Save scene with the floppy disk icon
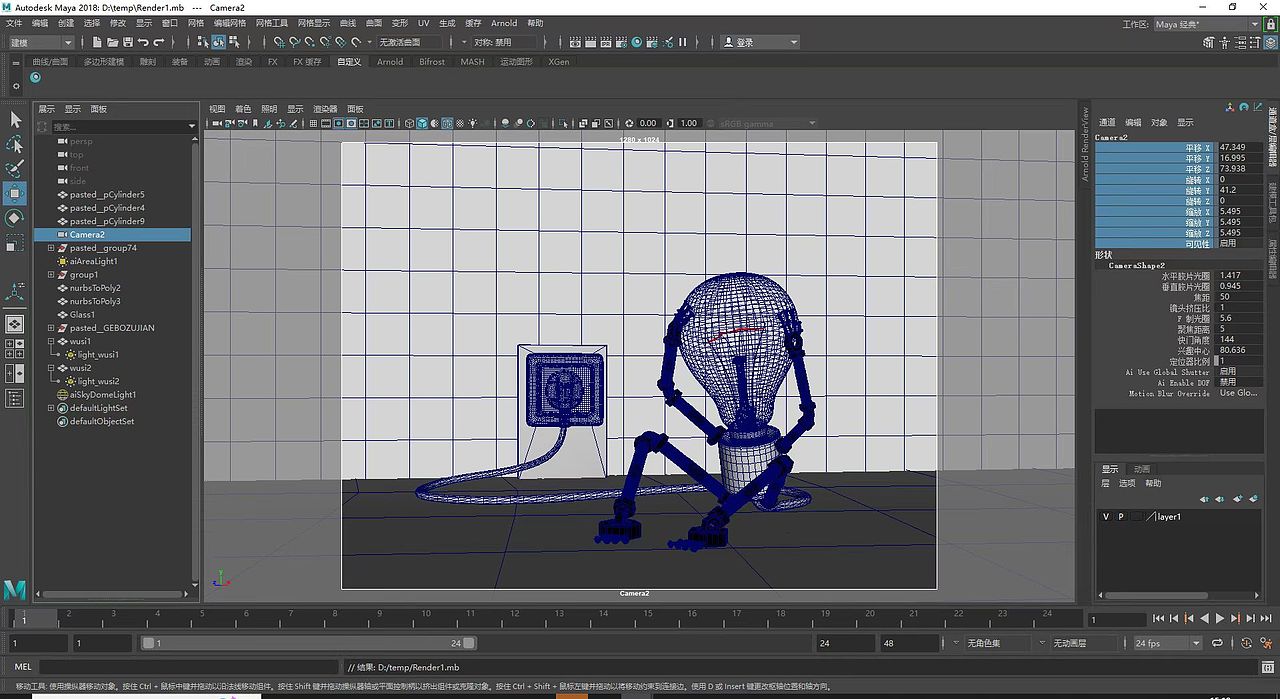The height and width of the screenshot is (699, 1280). tap(128, 42)
